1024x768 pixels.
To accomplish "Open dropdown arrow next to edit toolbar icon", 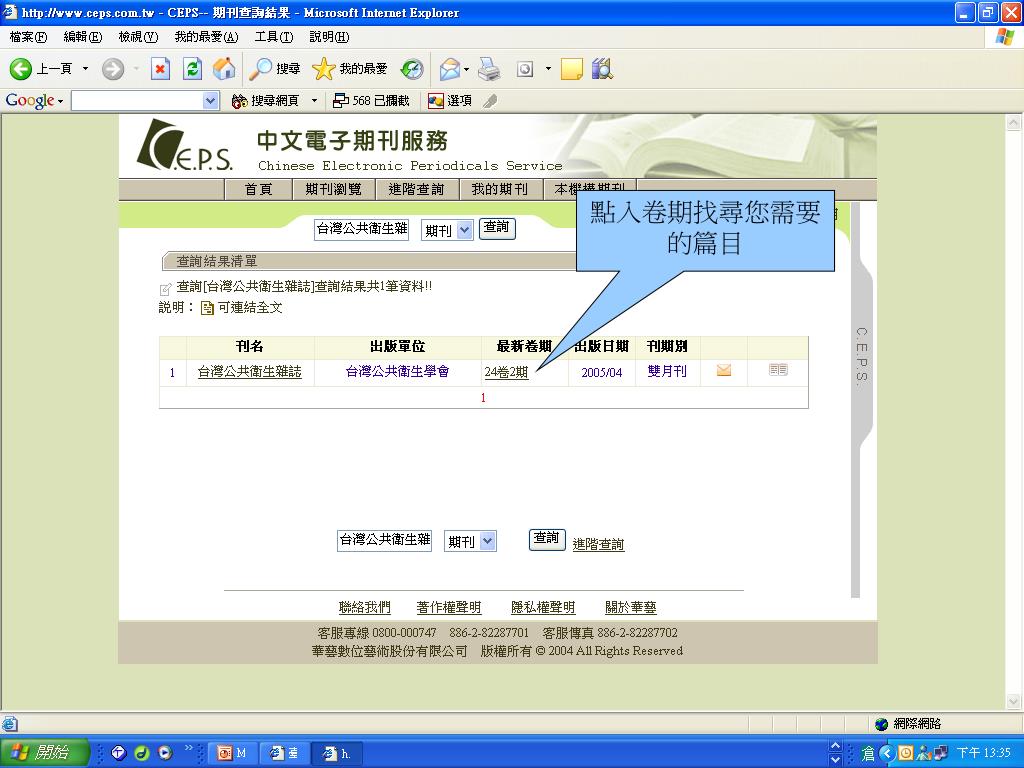I will click(548, 69).
